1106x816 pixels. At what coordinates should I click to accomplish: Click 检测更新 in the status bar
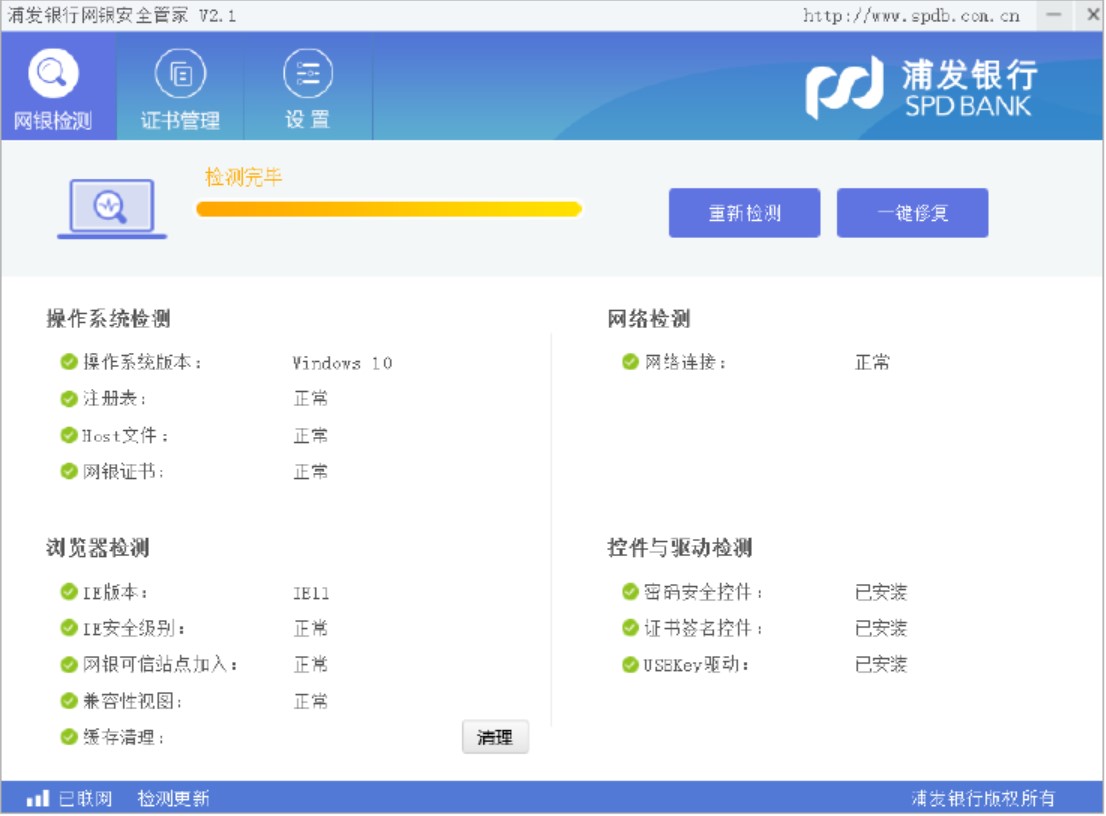tap(174, 799)
